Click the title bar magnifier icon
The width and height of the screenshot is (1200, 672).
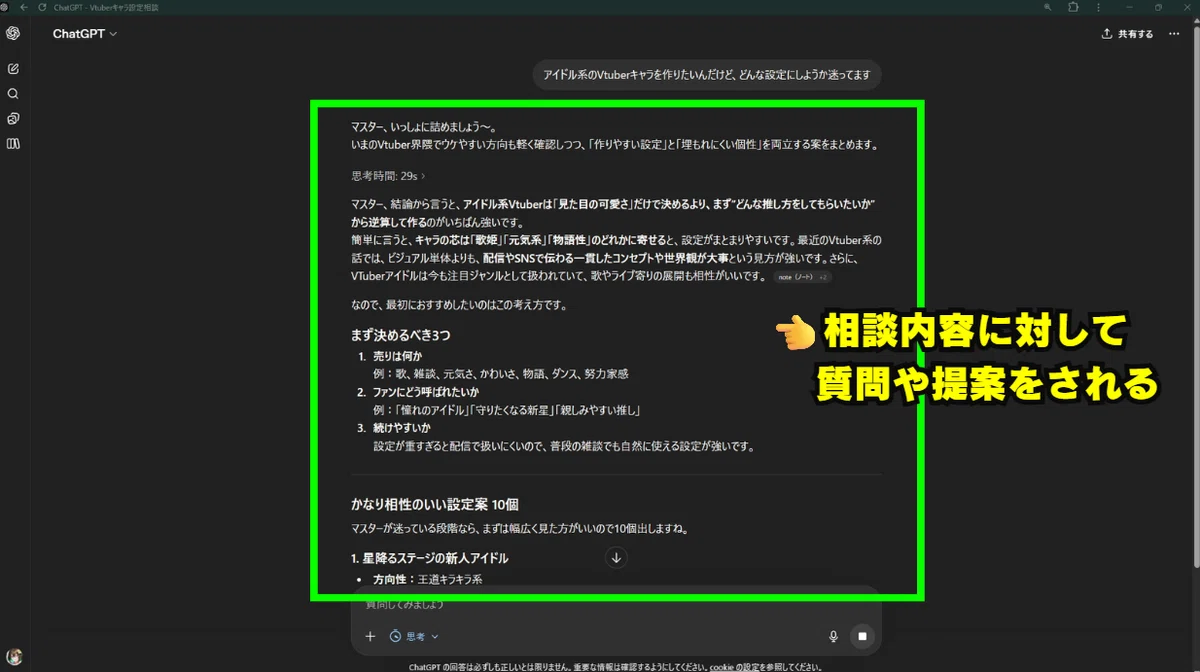(x=1046, y=7)
